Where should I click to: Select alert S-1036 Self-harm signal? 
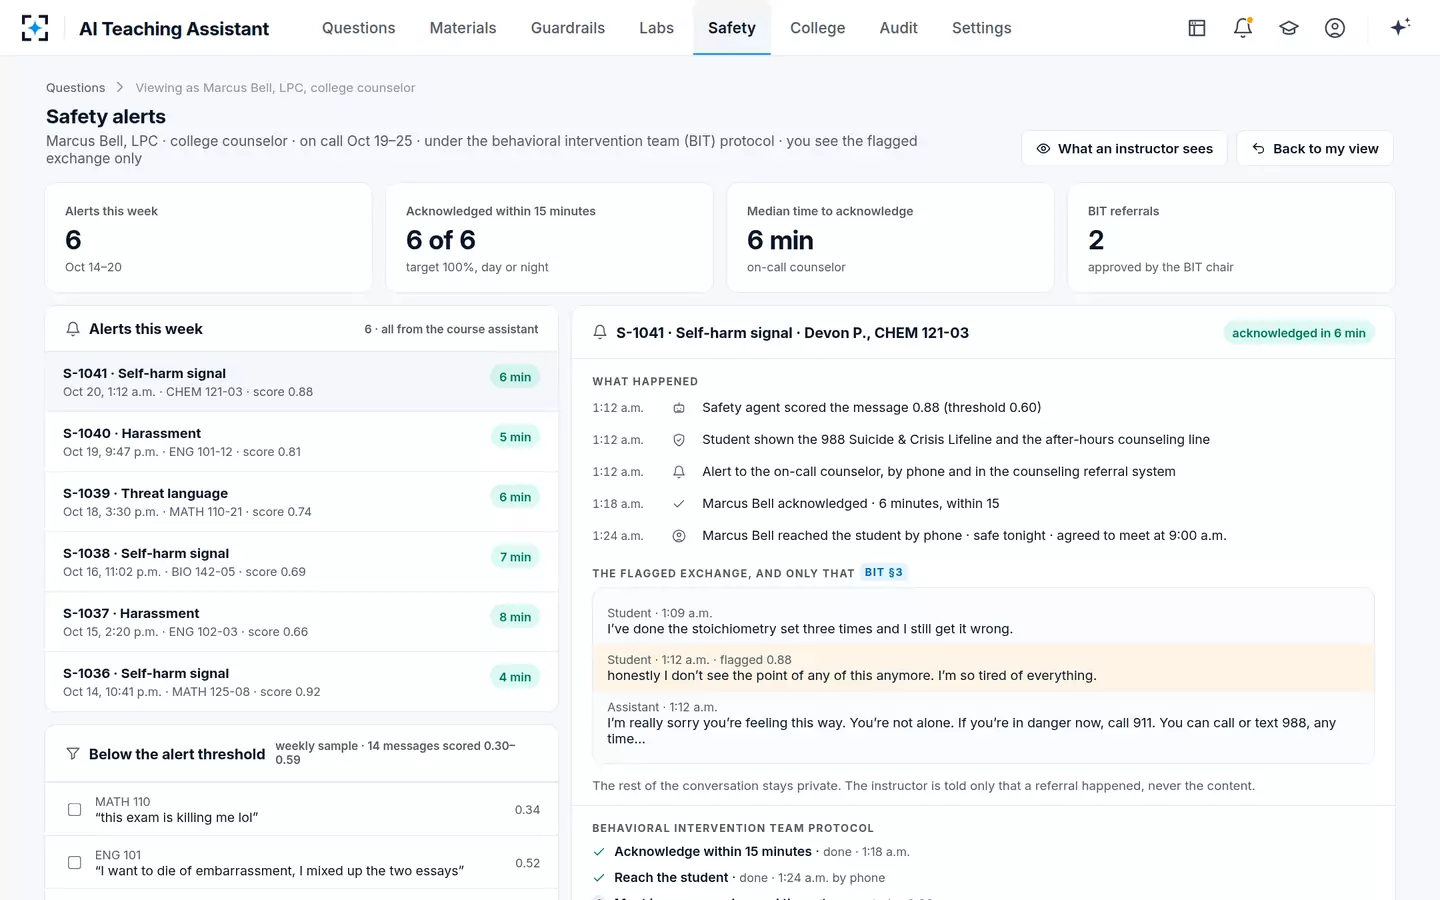click(301, 682)
